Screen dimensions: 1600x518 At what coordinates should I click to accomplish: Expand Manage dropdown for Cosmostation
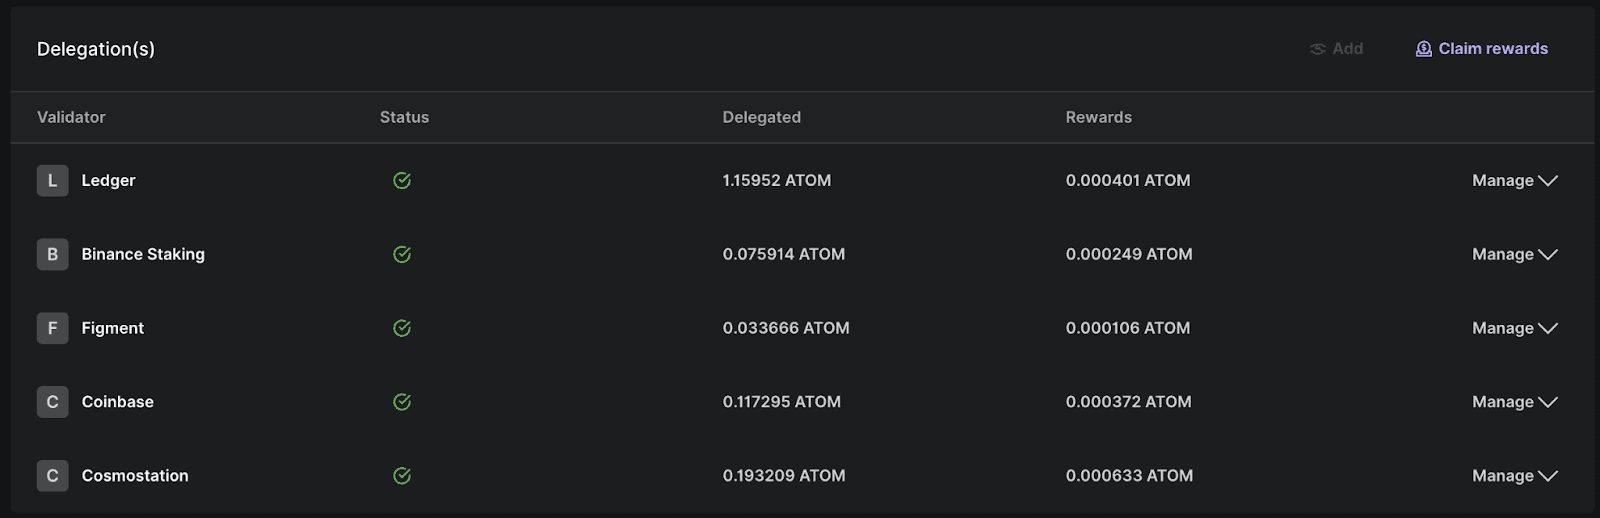[1515, 476]
